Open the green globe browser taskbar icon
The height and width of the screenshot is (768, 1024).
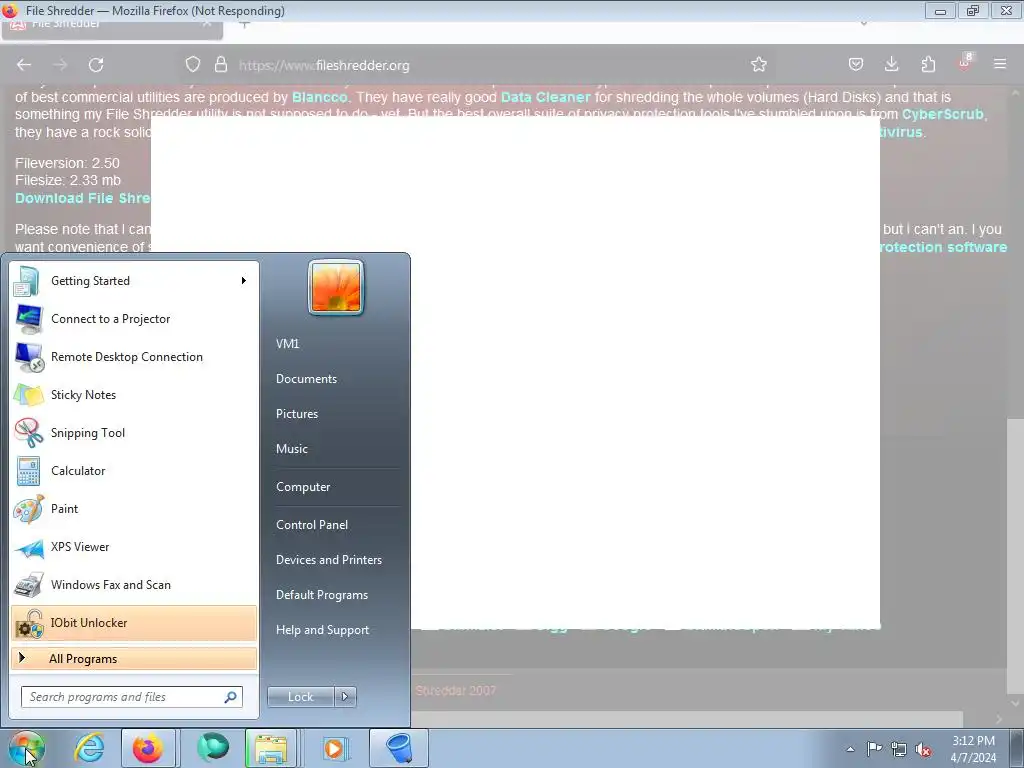click(x=212, y=748)
